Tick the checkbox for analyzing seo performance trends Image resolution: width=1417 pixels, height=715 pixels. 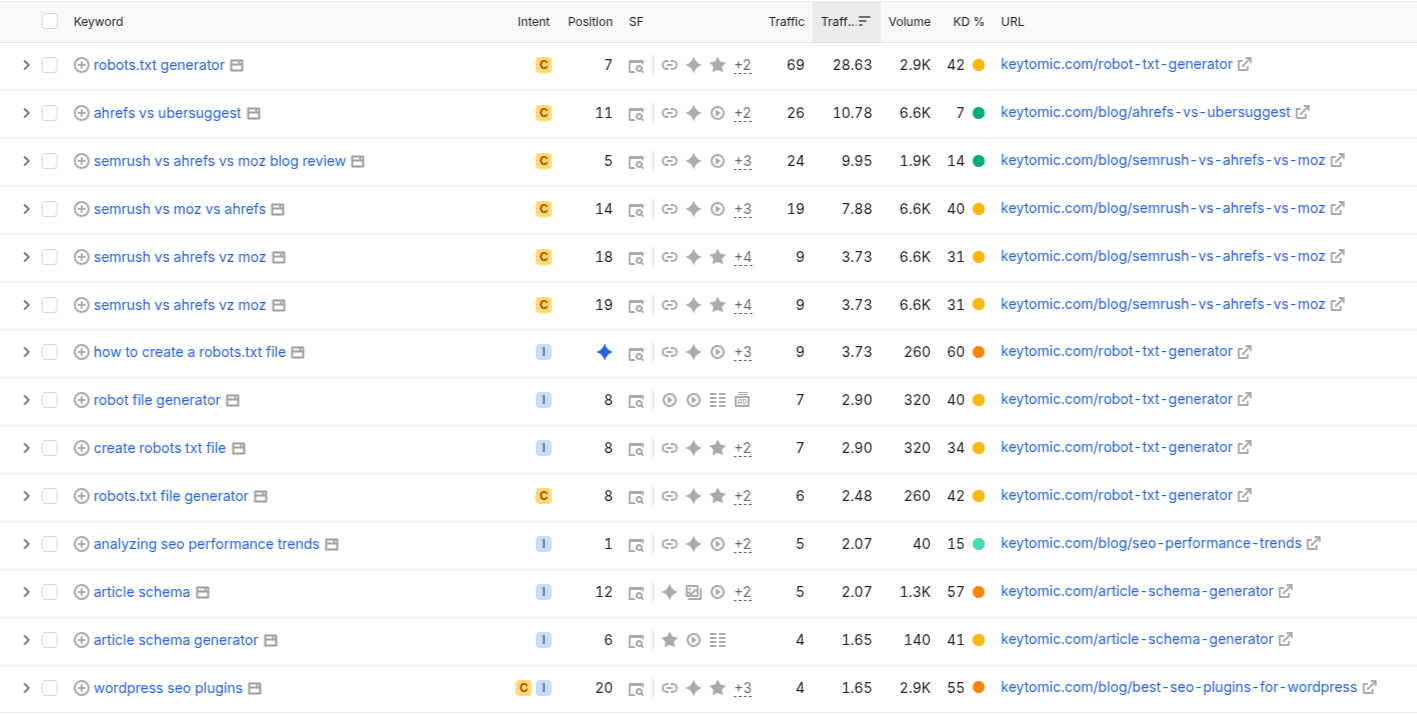click(x=50, y=544)
